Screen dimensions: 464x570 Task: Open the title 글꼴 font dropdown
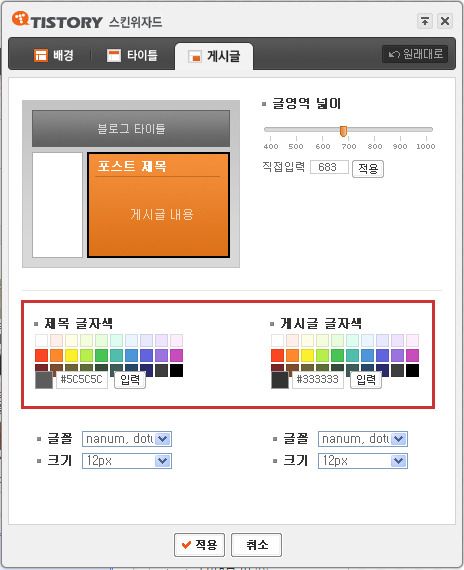[127, 439]
